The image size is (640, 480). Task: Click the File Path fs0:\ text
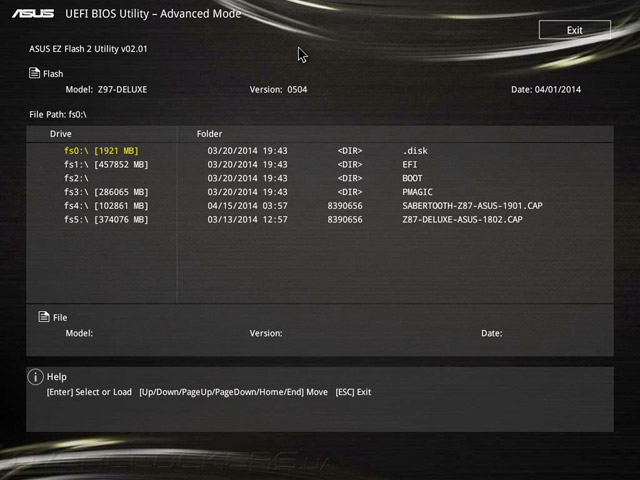pos(58,115)
